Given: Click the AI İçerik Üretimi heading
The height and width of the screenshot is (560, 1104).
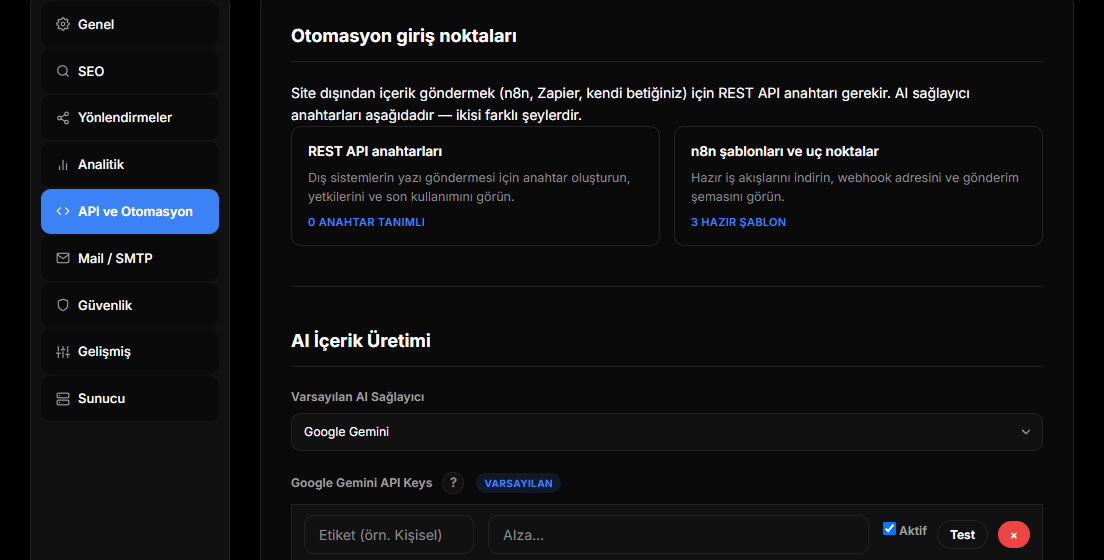Looking at the screenshot, I should 360,341.
